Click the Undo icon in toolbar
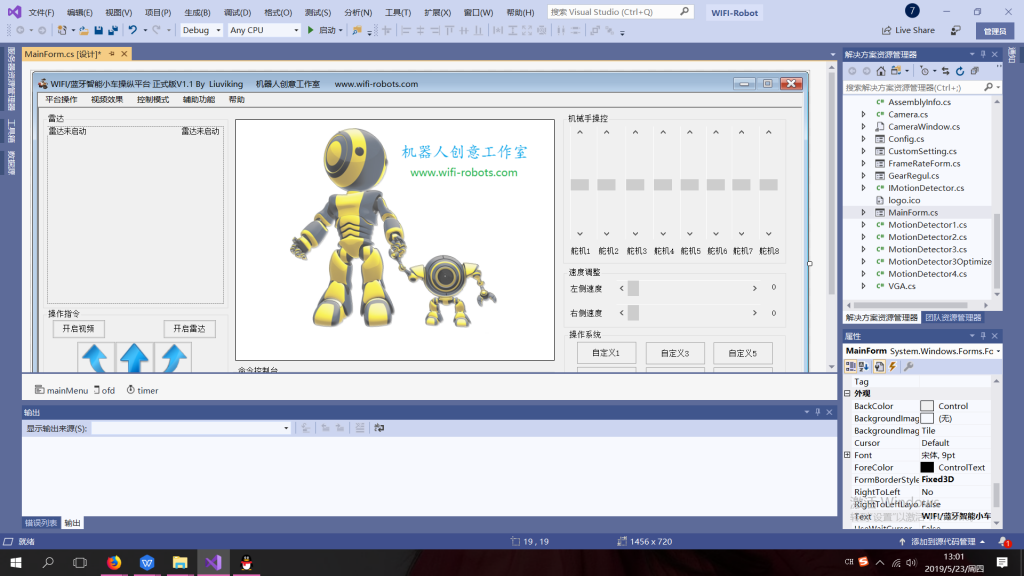 (x=132, y=30)
